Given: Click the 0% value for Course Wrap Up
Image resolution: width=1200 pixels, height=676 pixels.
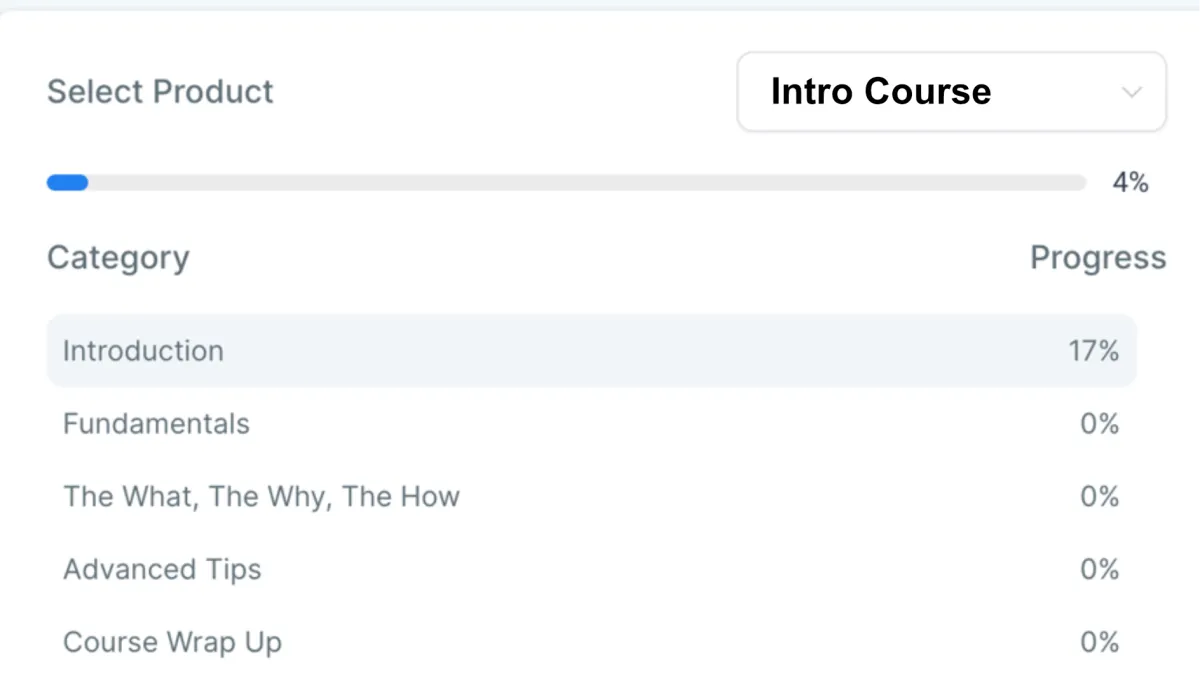Looking at the screenshot, I should (x=1099, y=642).
